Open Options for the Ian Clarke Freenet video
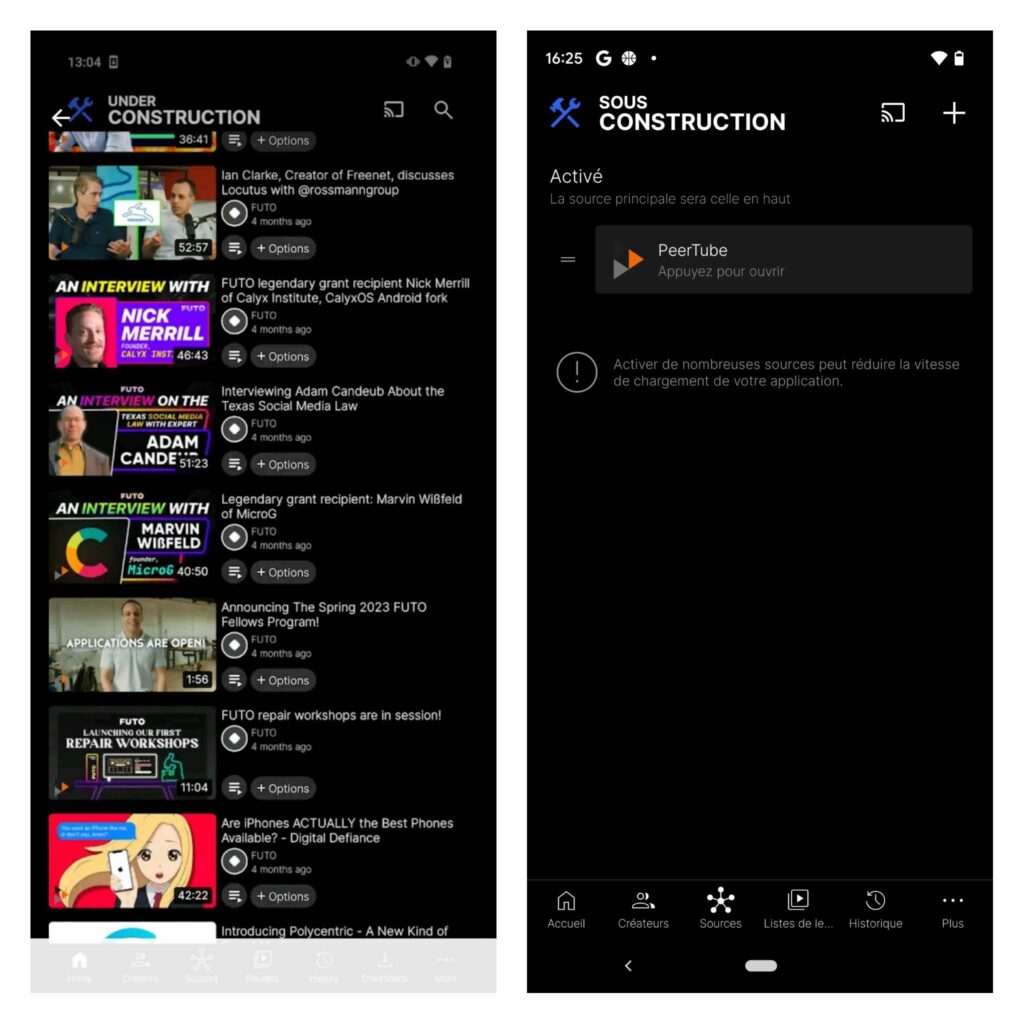The image size is (1024, 1024). pyautogui.click(x=283, y=248)
